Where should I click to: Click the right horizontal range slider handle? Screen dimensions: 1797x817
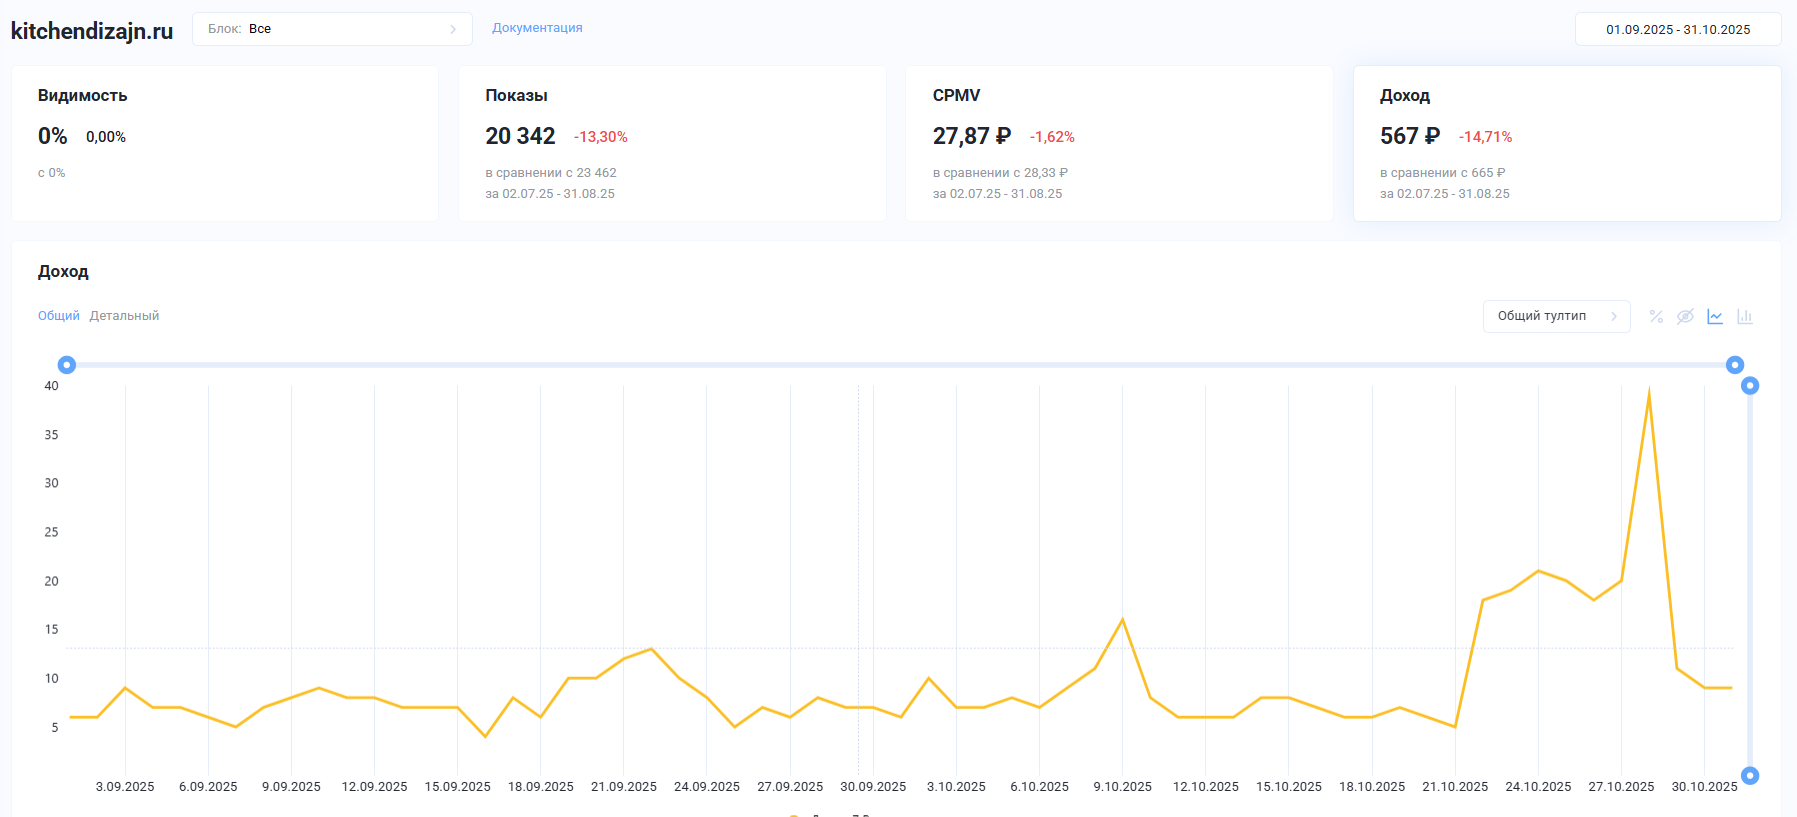coord(1735,365)
